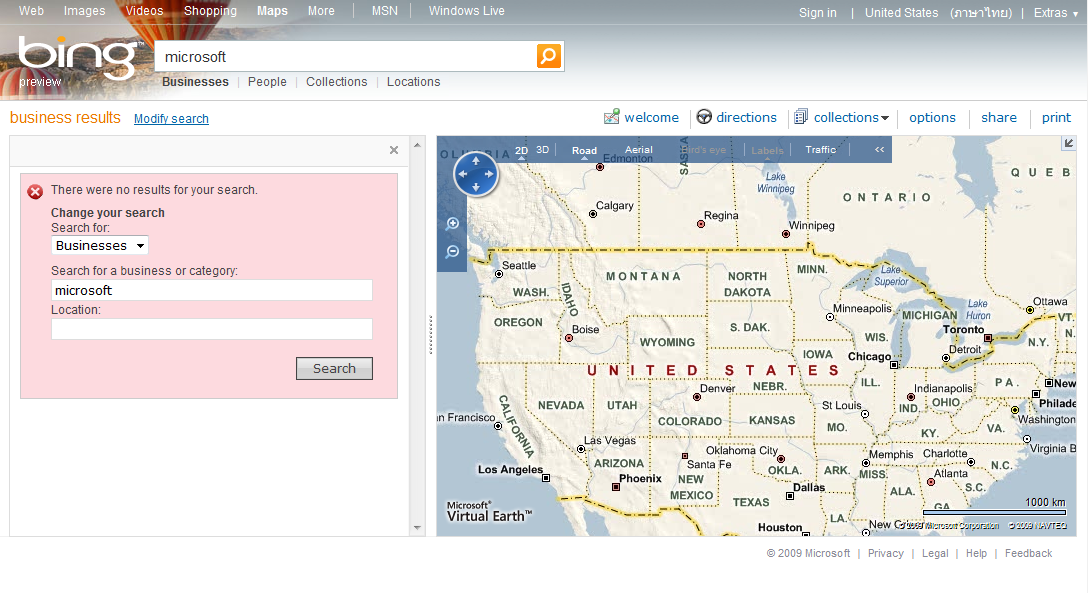Open the More menu
Screen dimensions: 1088x593
[321, 11]
